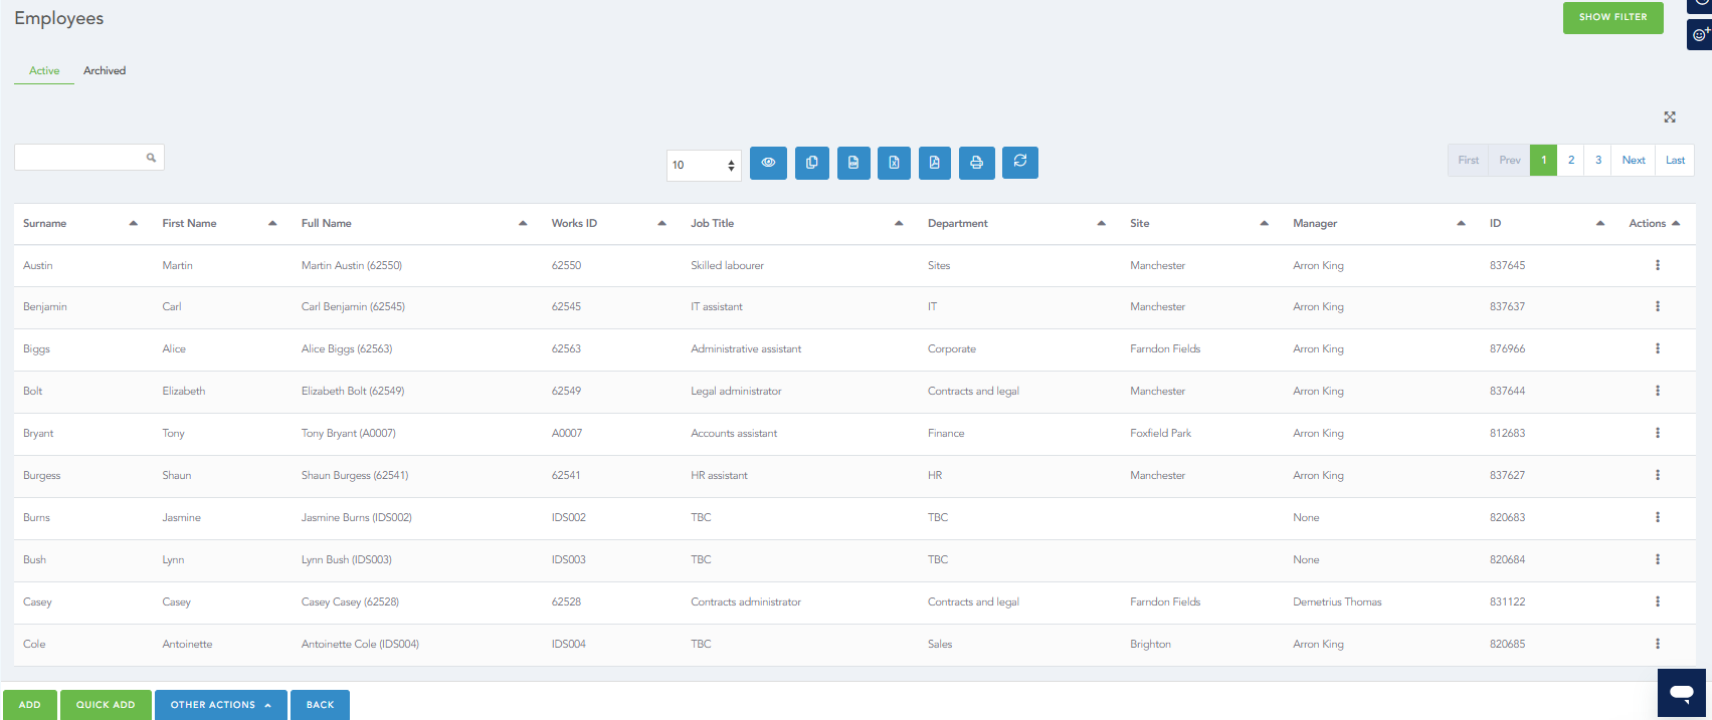The width and height of the screenshot is (1712, 720).
Task: Expand the Other Actions menu
Action: pyautogui.click(x=220, y=705)
